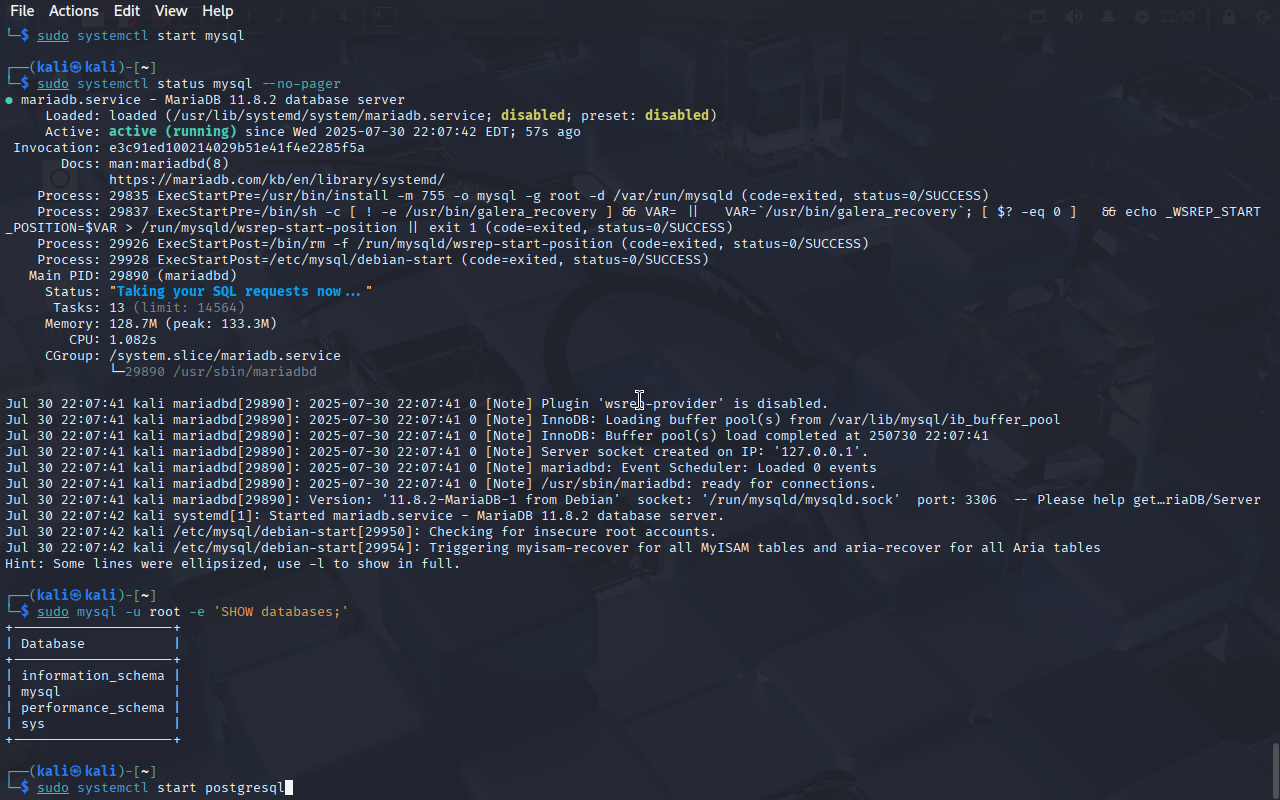1280x800 pixels.
Task: Click "'/run/mysqld/mysqld.sock'" socket path
Action: point(801,499)
